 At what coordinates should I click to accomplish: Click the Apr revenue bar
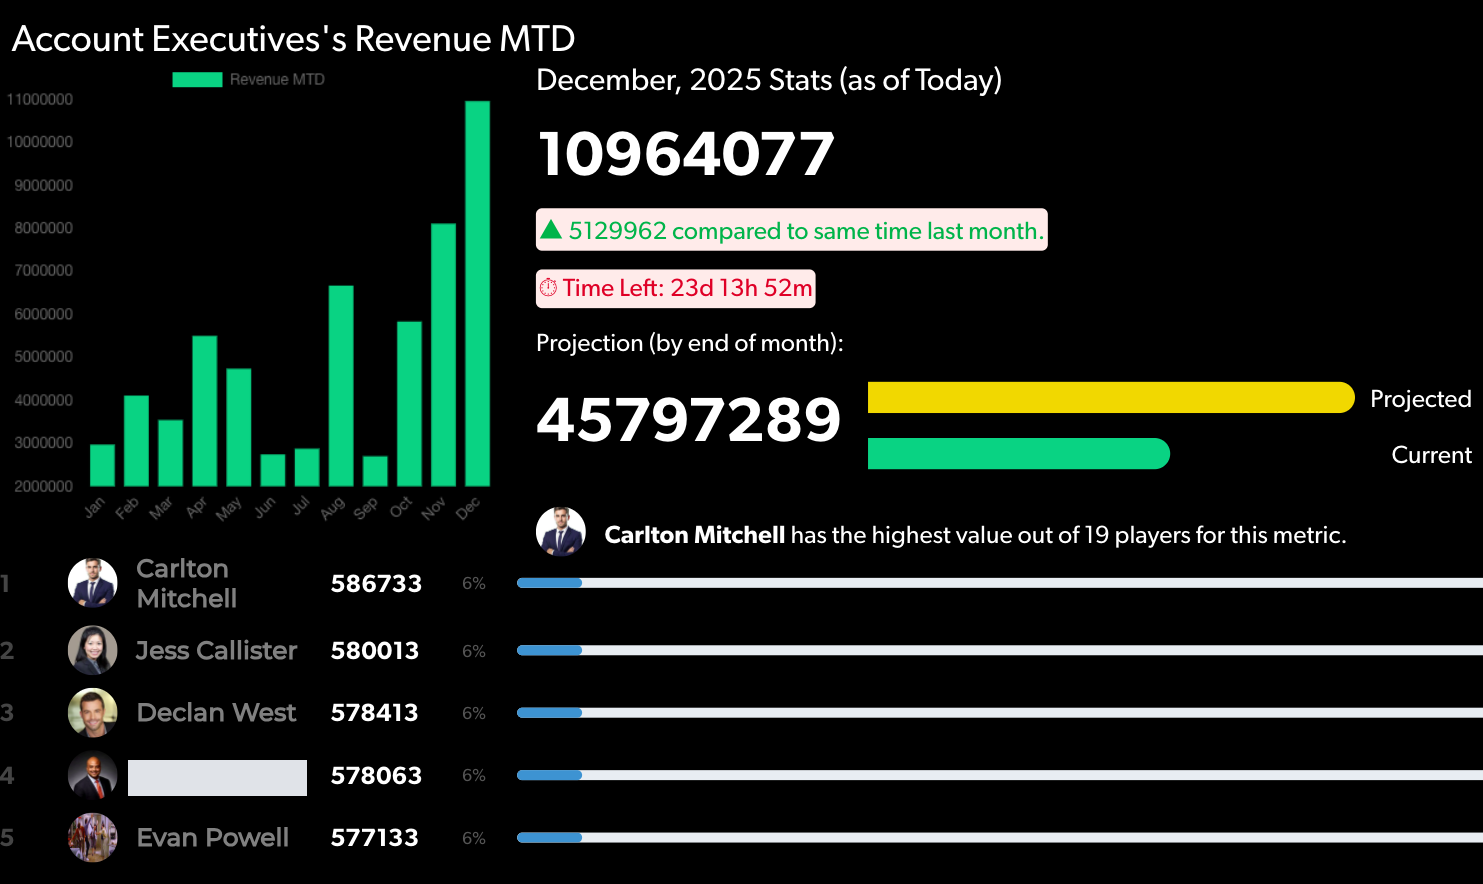[x=204, y=411]
